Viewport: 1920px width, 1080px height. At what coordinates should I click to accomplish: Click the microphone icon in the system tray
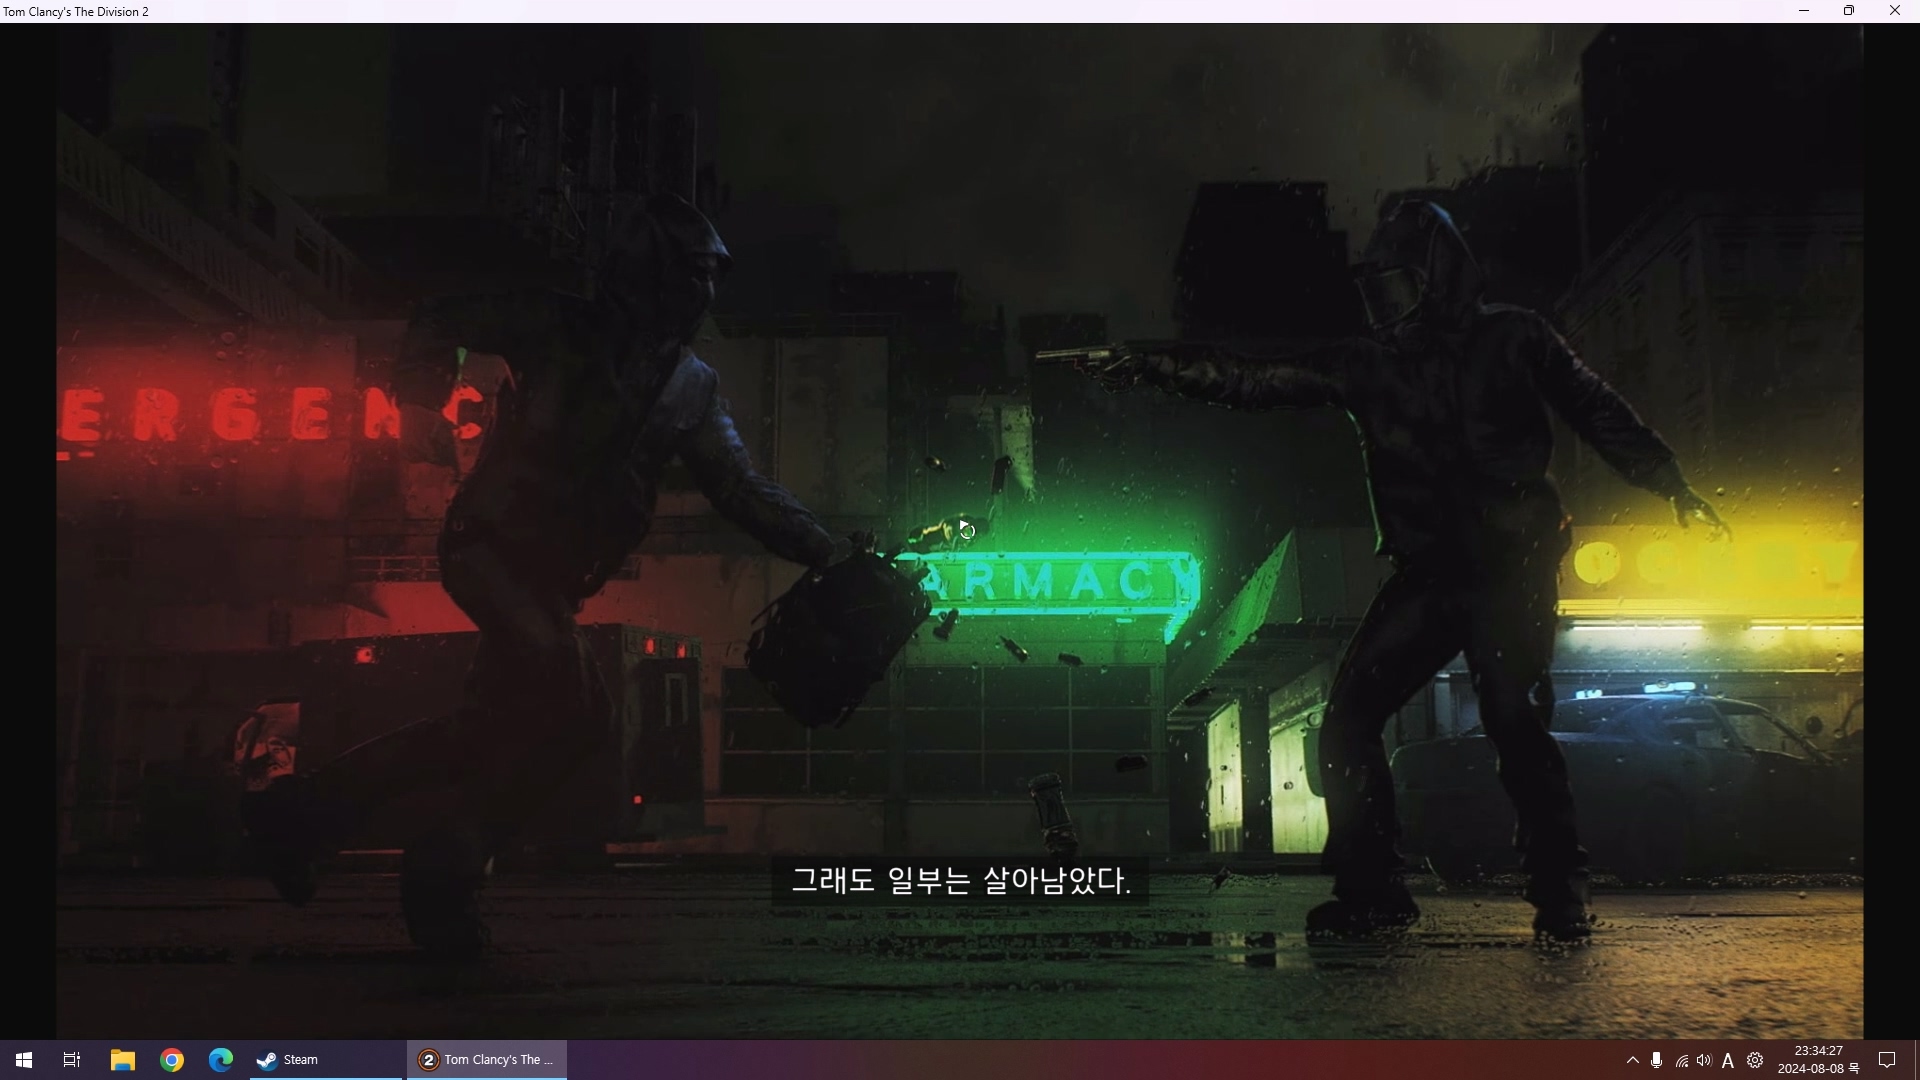1657,1060
